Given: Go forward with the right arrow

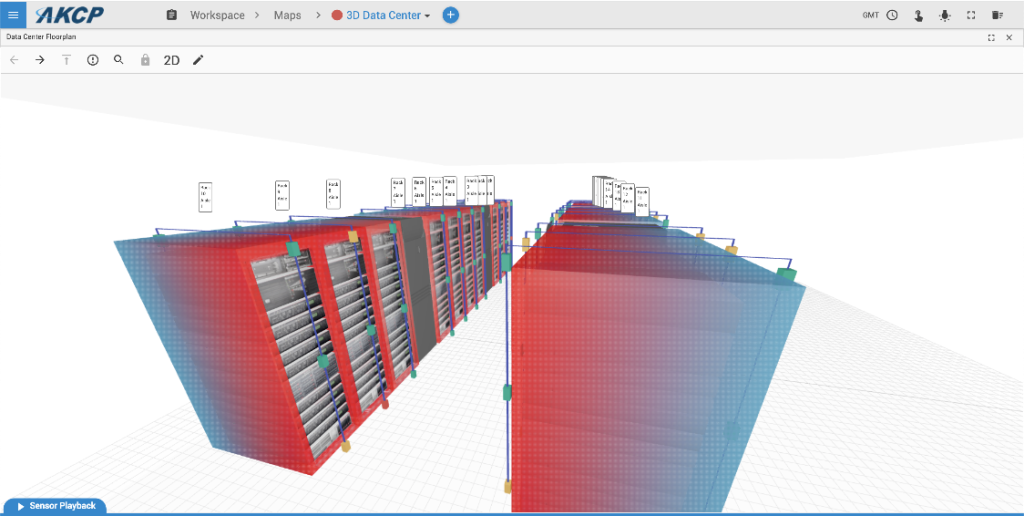Looking at the screenshot, I should tap(40, 60).
